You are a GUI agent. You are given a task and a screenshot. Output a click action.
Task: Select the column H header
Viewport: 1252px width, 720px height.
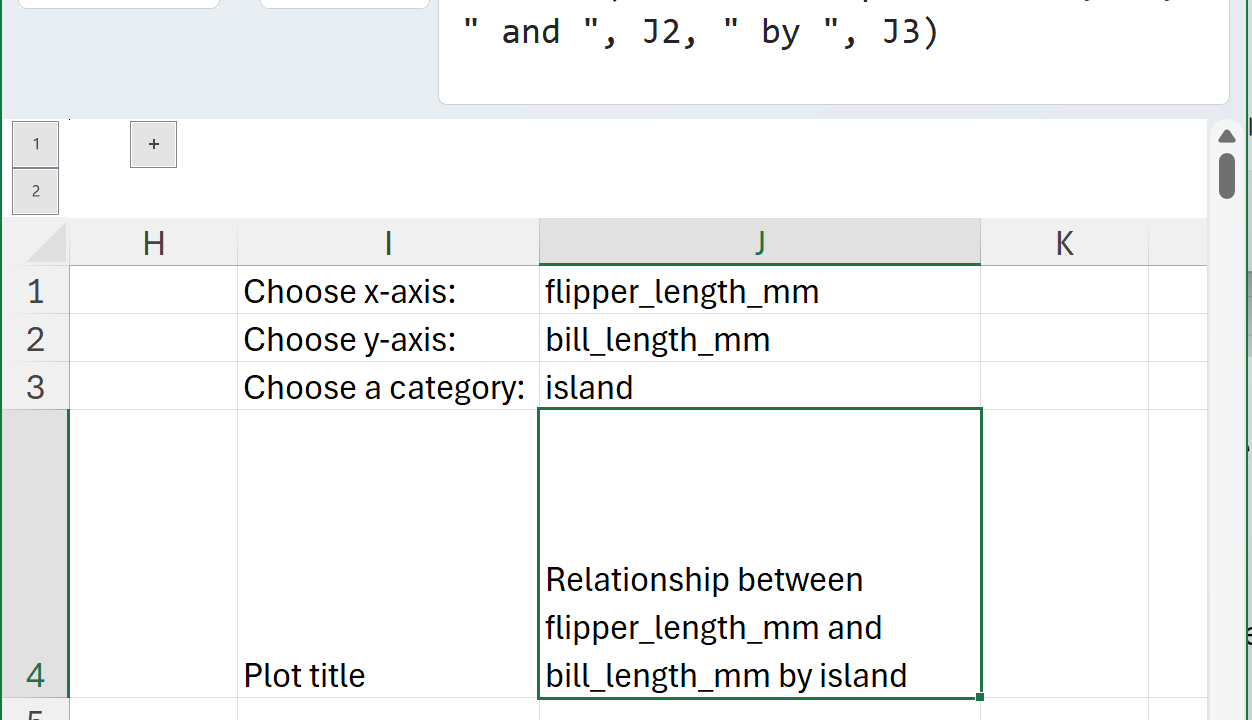153,243
